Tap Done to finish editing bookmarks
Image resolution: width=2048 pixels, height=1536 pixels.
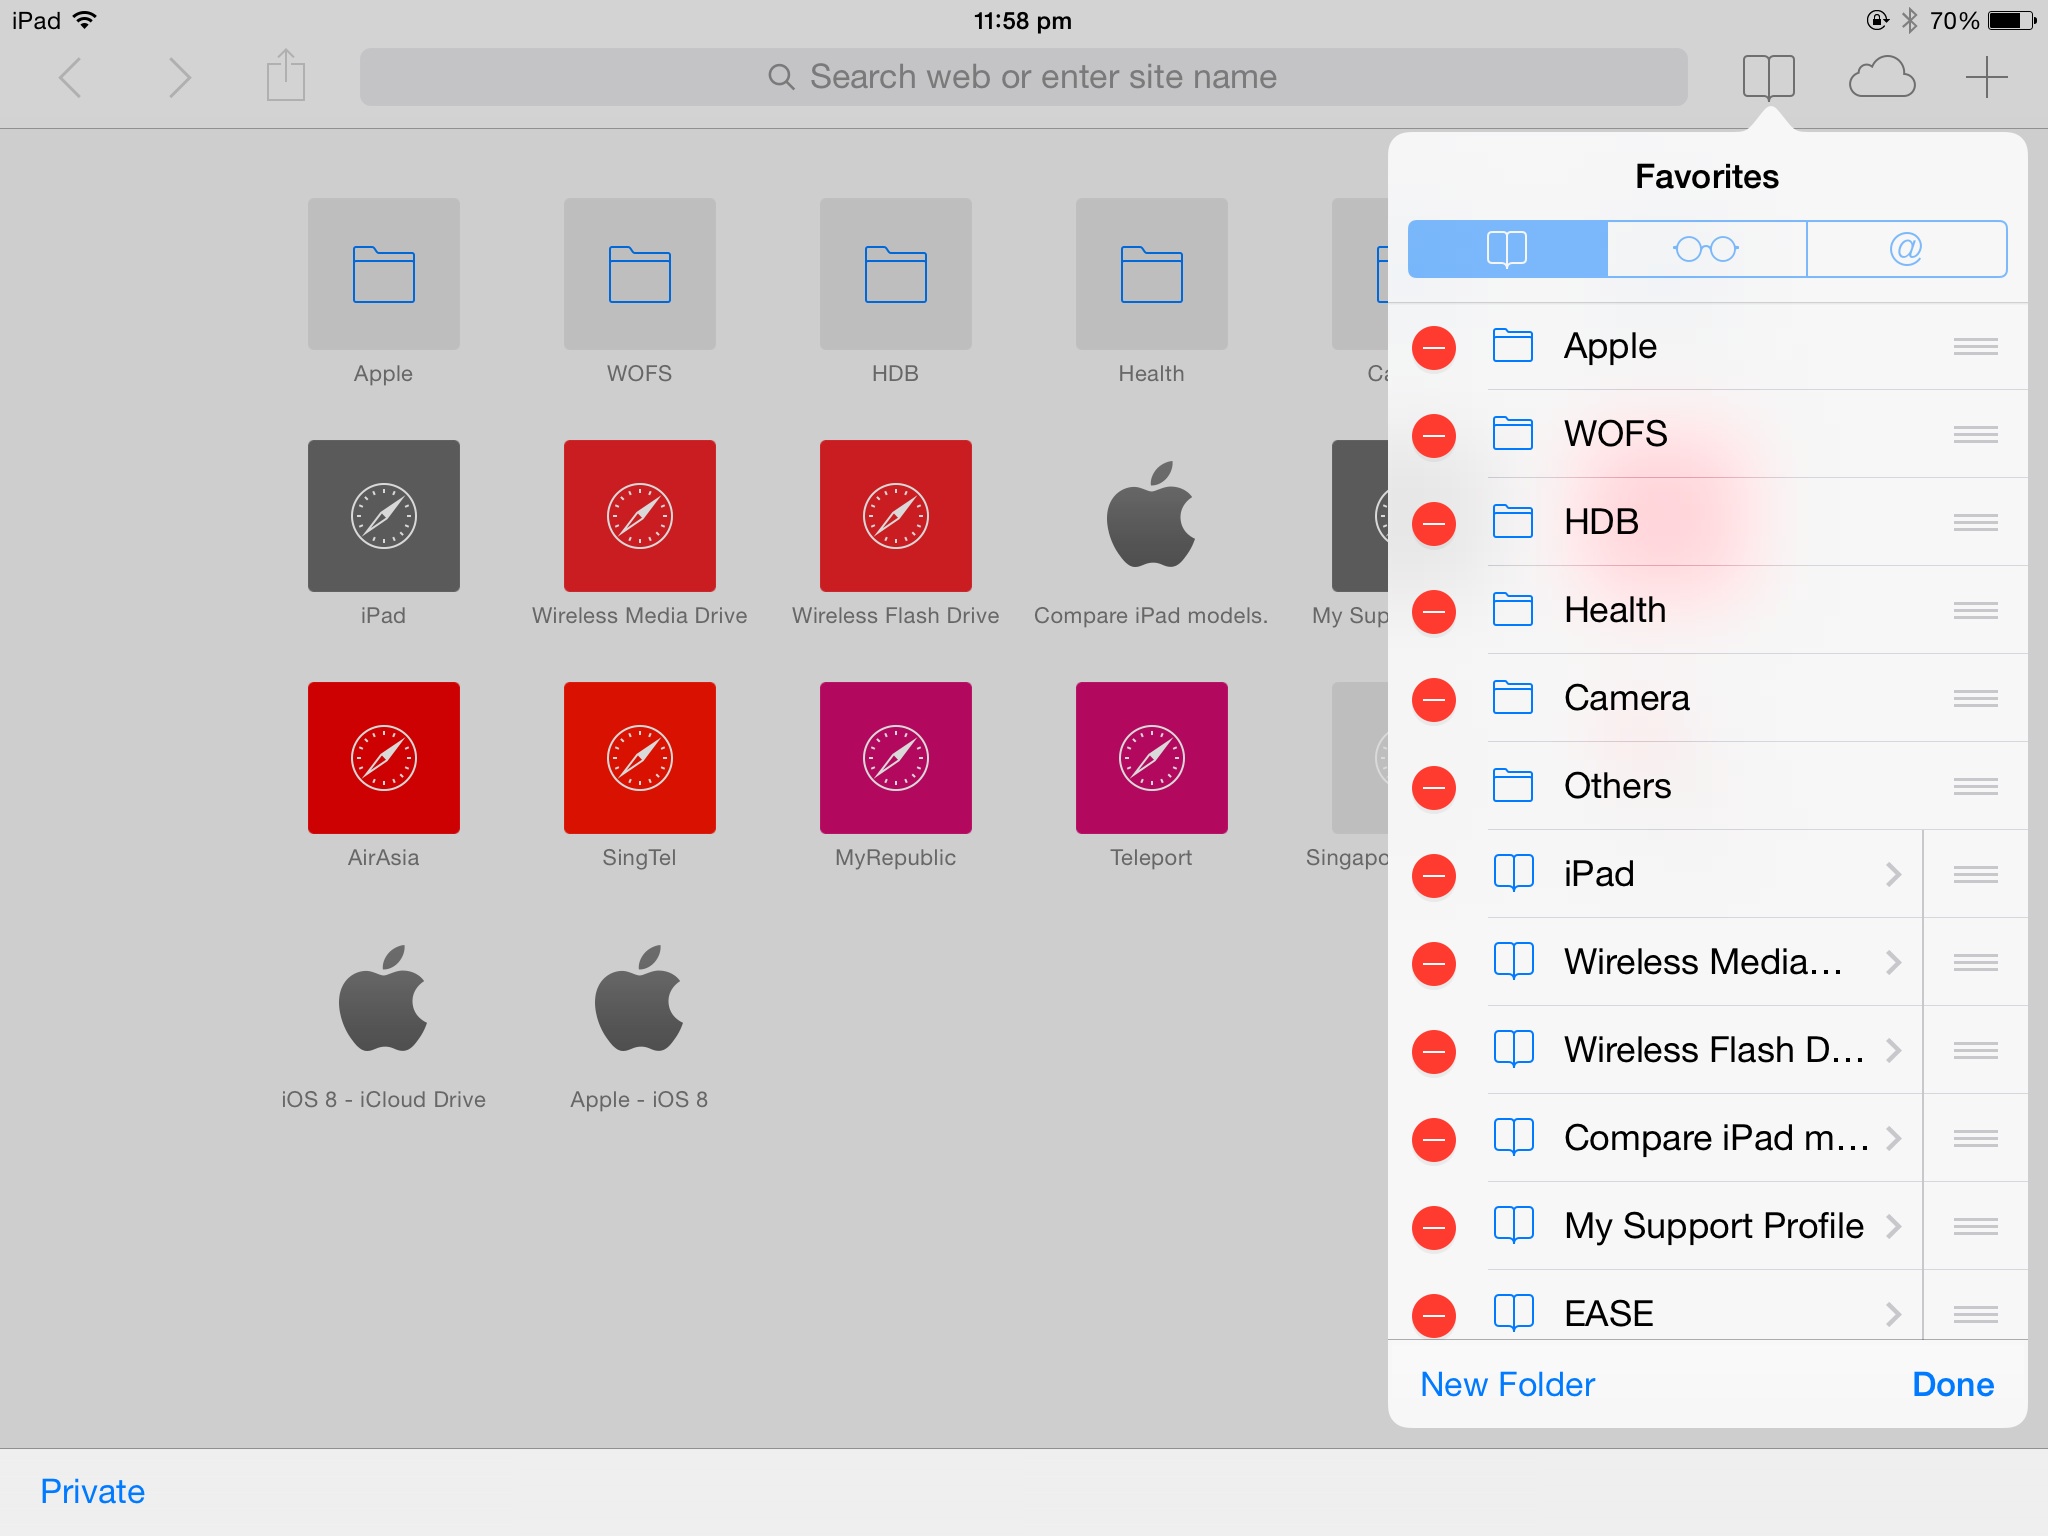[x=1952, y=1384]
